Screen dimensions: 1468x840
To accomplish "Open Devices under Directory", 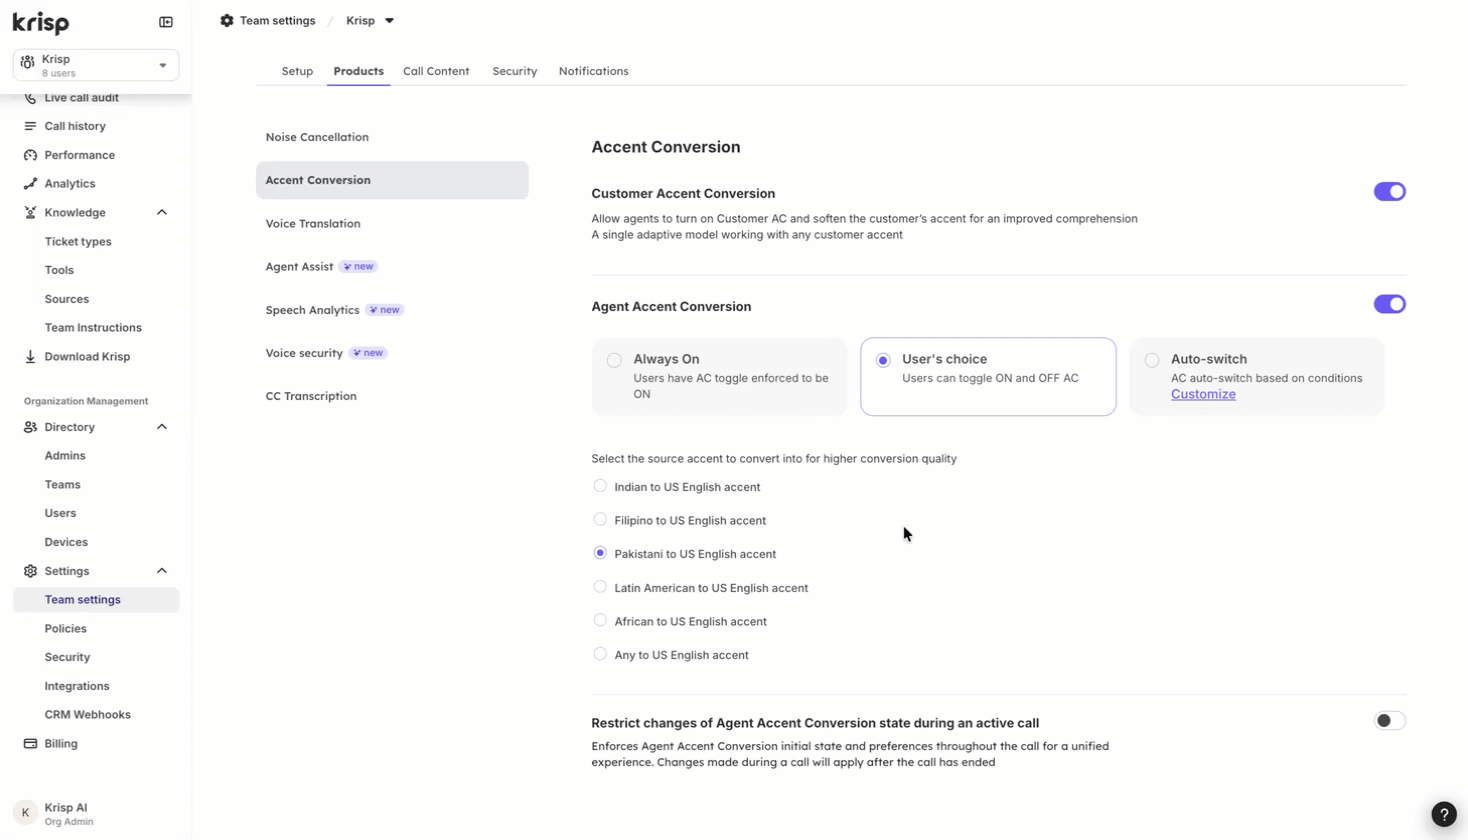I will click(x=66, y=542).
